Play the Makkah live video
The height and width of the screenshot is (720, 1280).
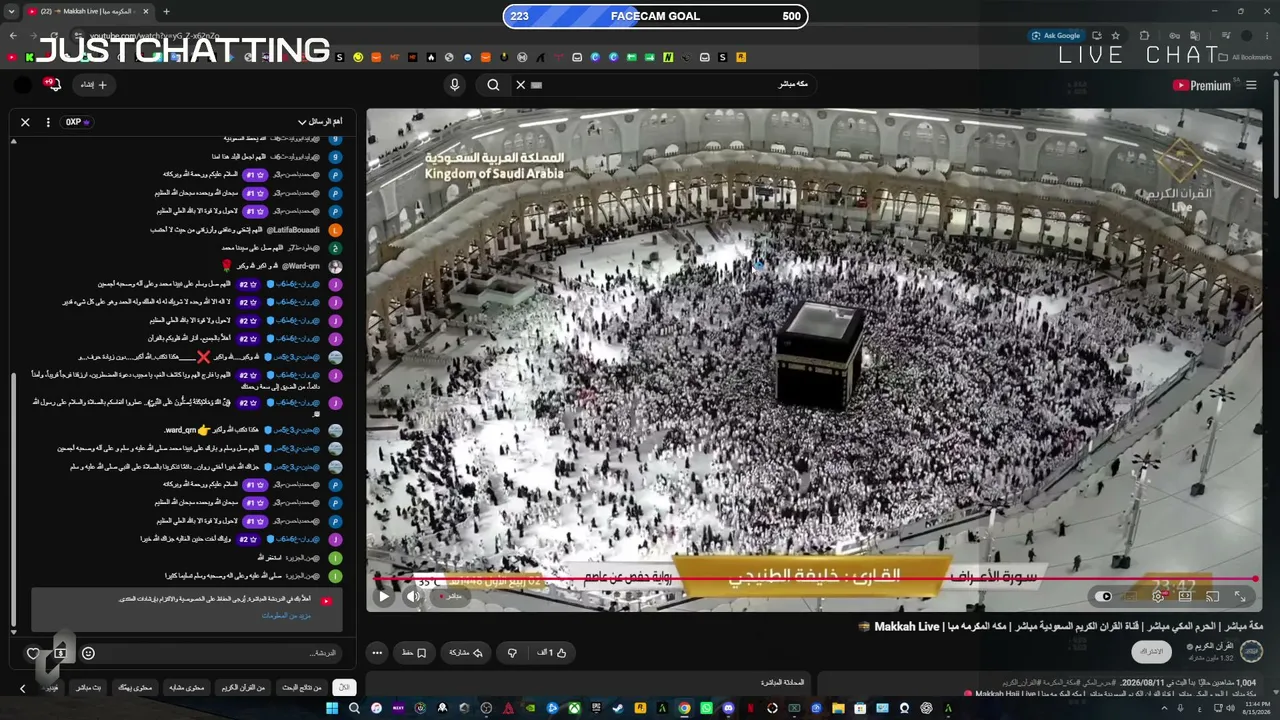(383, 596)
